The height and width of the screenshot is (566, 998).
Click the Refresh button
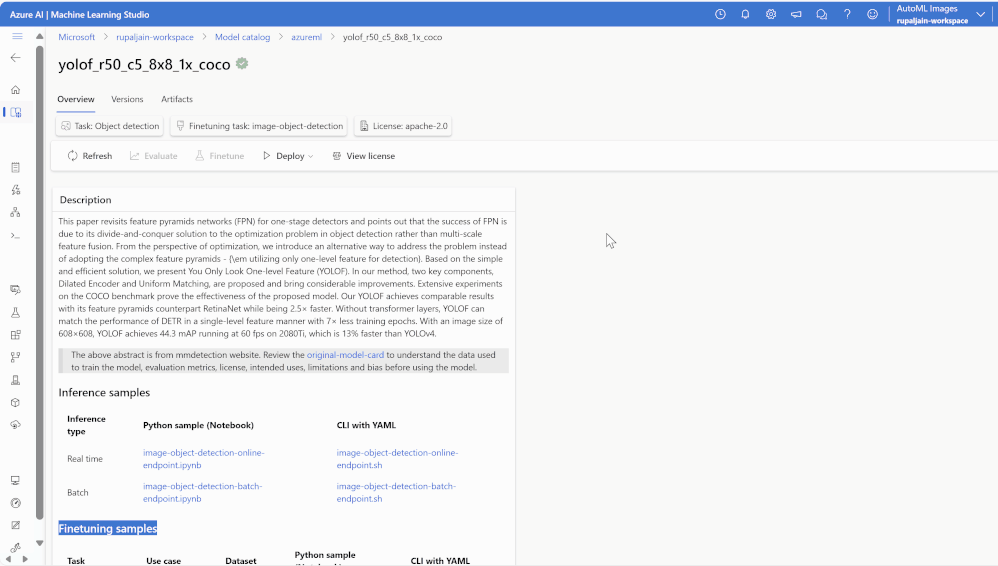tap(90, 156)
